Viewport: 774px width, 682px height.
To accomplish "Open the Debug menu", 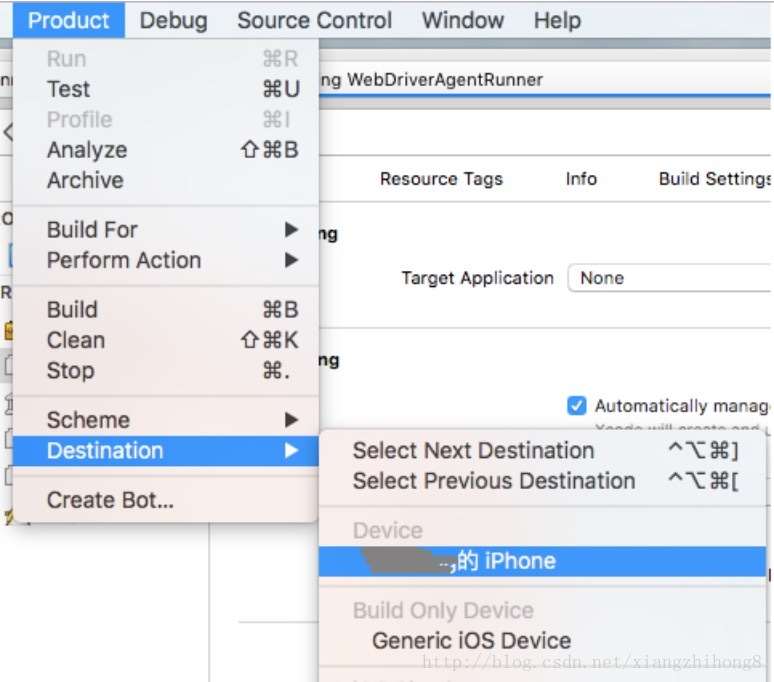I will (x=173, y=20).
